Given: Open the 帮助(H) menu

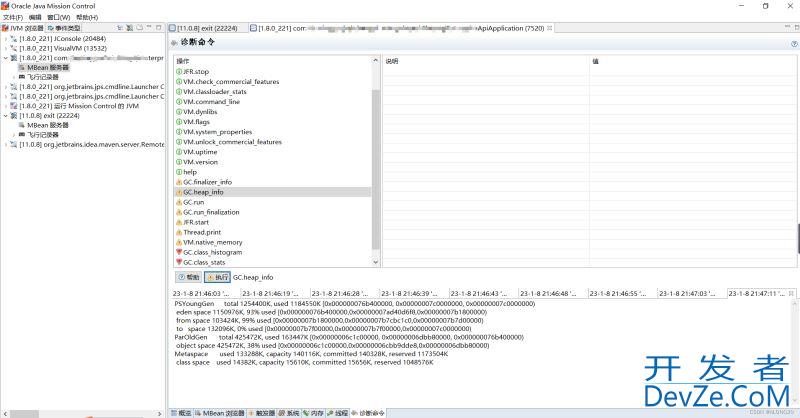Looking at the screenshot, I should click(x=87, y=17).
